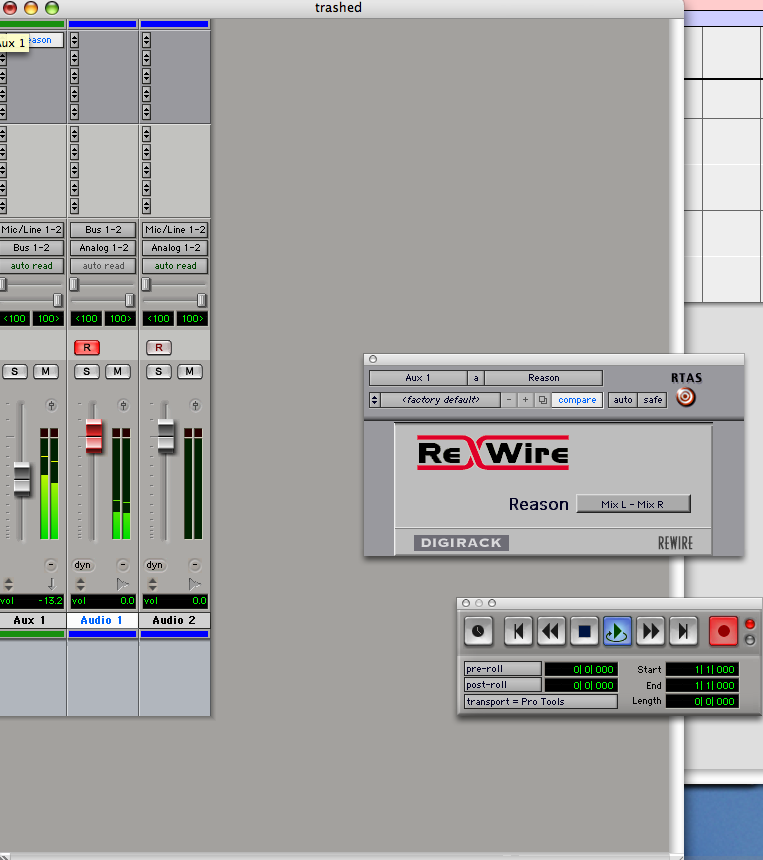This screenshot has height=860, width=763.
Task: Click the plug-in auto button
Action: point(623,400)
